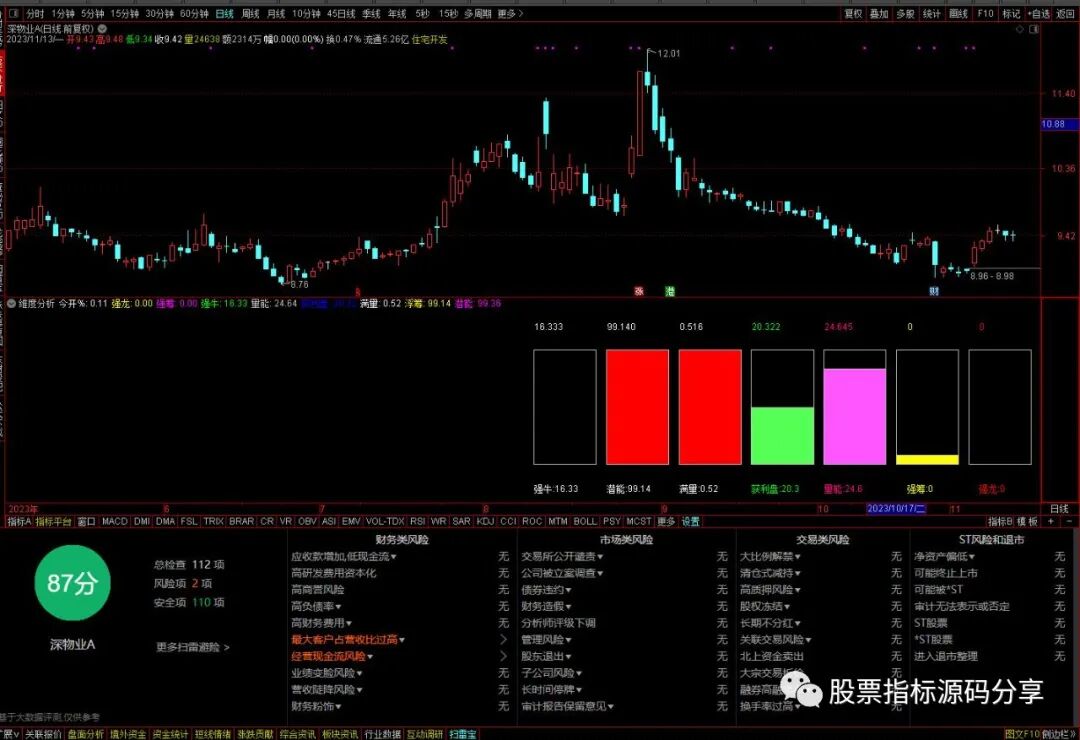Screen dimensions: 1080x740
Task: Select the 月线 monthly period
Action: coord(276,13)
